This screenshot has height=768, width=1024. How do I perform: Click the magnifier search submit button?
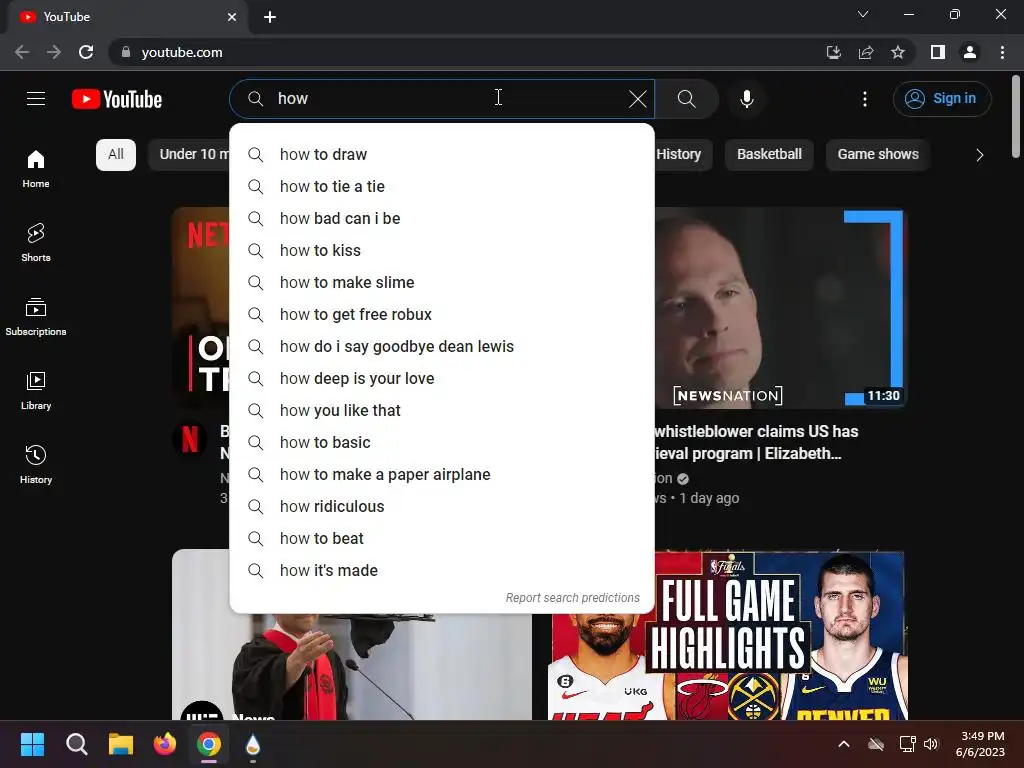(x=686, y=99)
